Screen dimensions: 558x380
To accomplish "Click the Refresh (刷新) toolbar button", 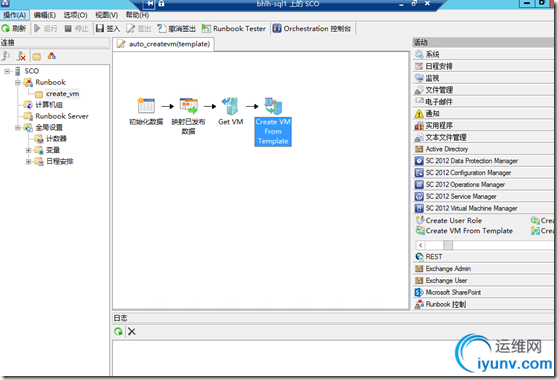I will click(14, 28).
